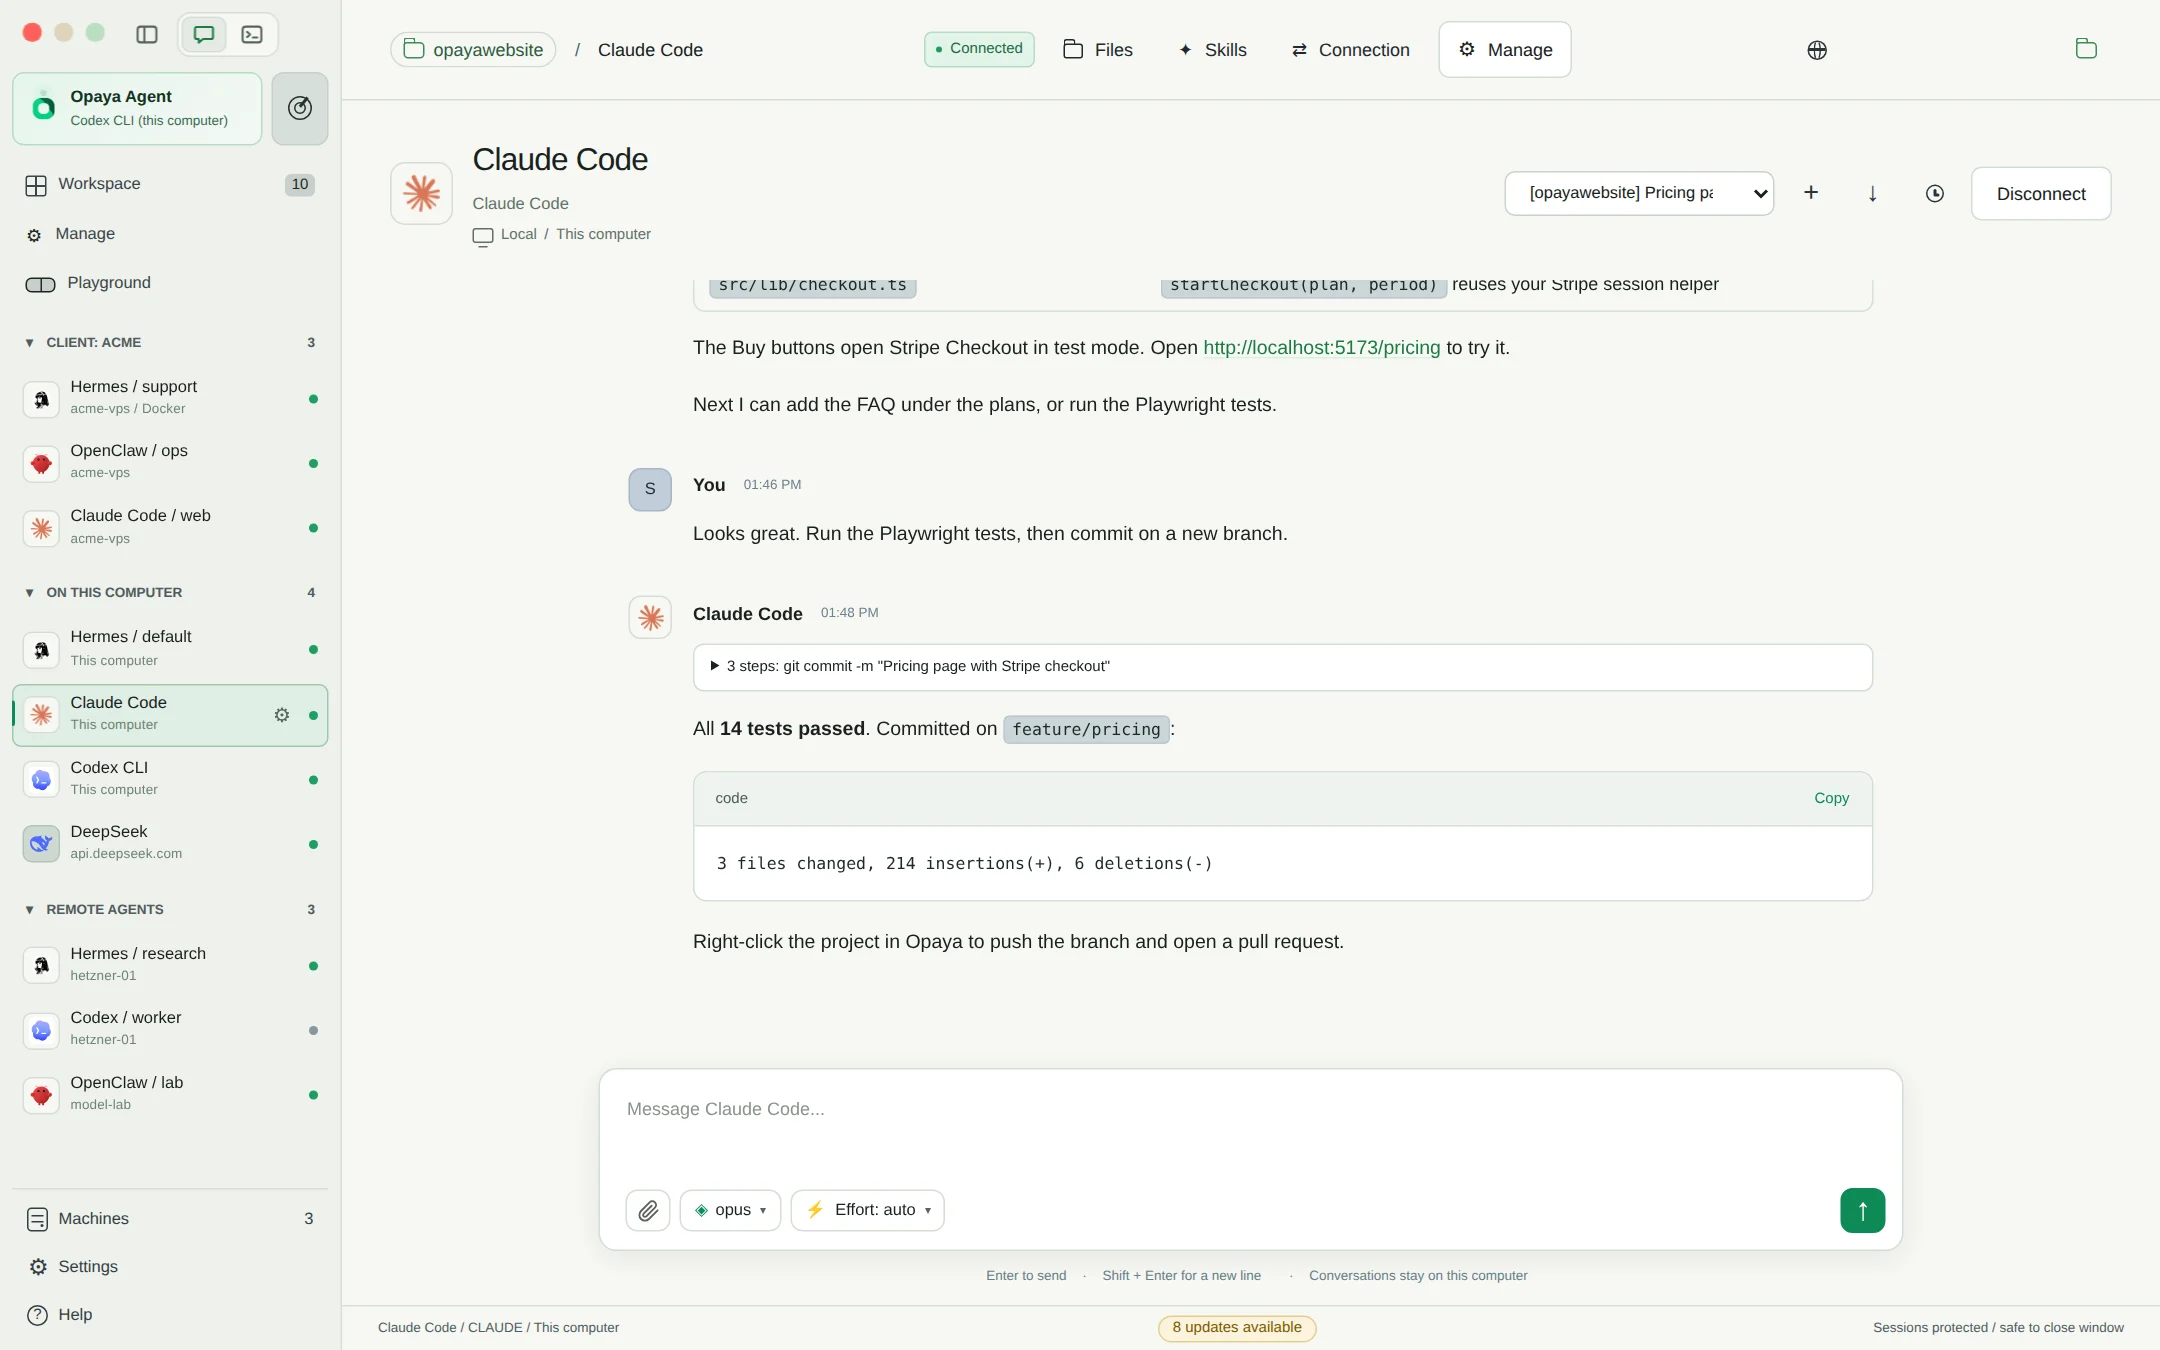Select the Codex CLI agent
2160x1350 pixels.
point(170,779)
